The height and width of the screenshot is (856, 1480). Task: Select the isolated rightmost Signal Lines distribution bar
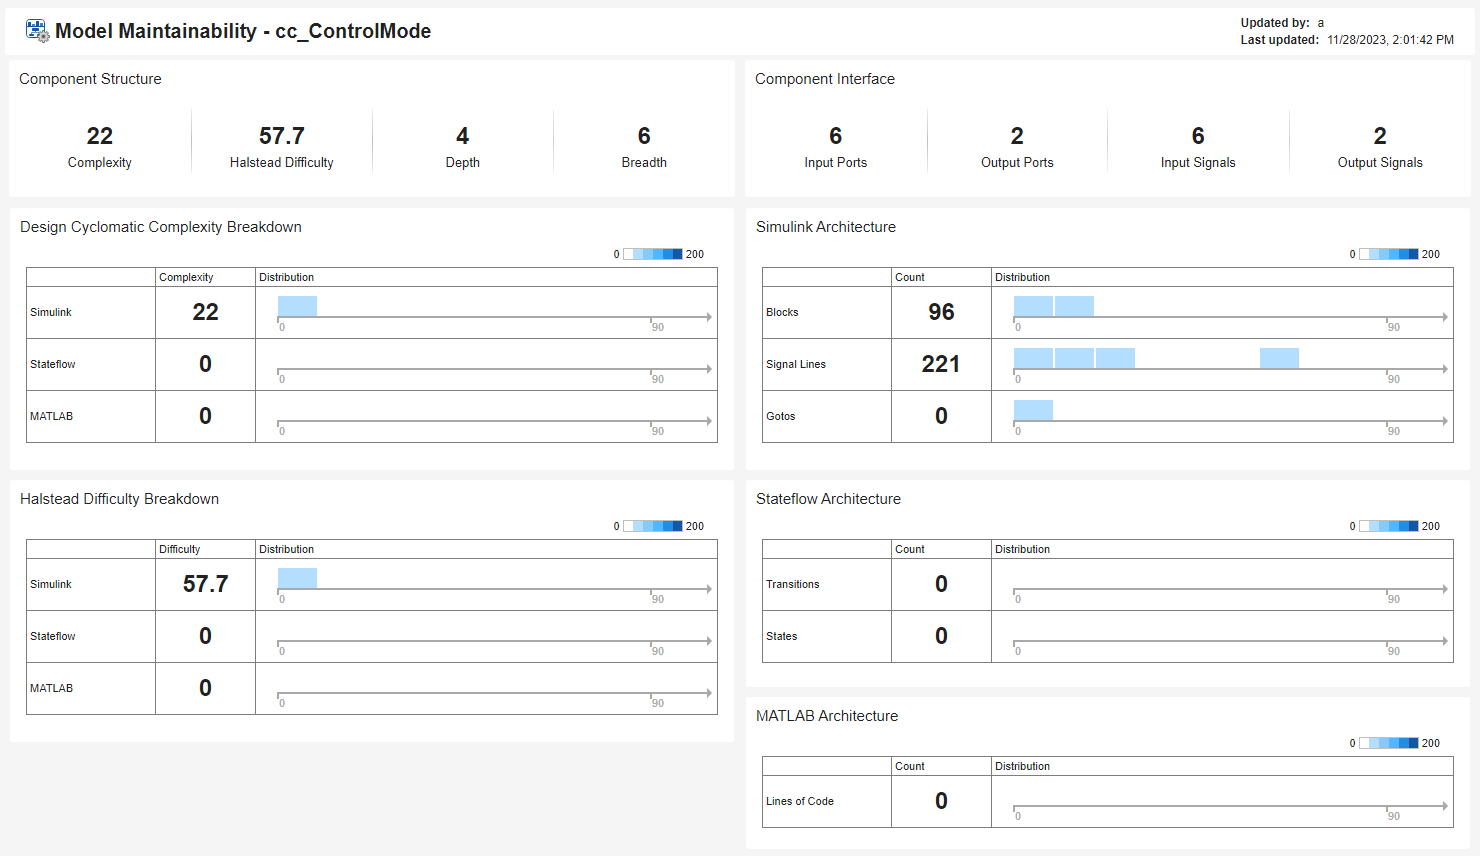pos(1279,358)
